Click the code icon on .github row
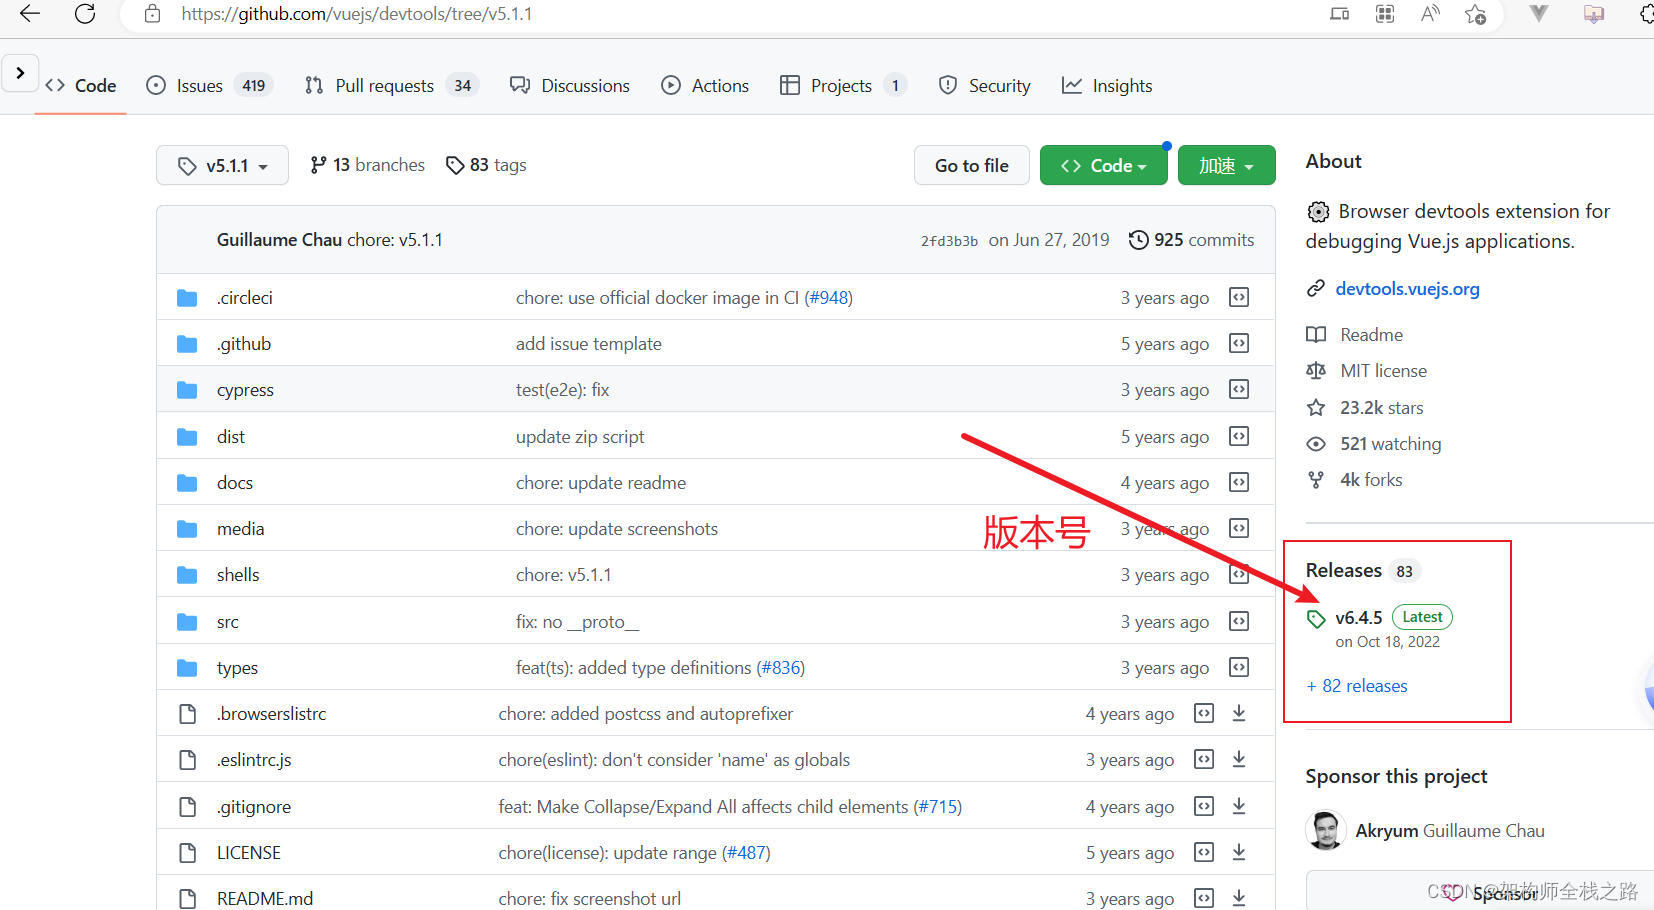The image size is (1654, 910). (x=1239, y=343)
